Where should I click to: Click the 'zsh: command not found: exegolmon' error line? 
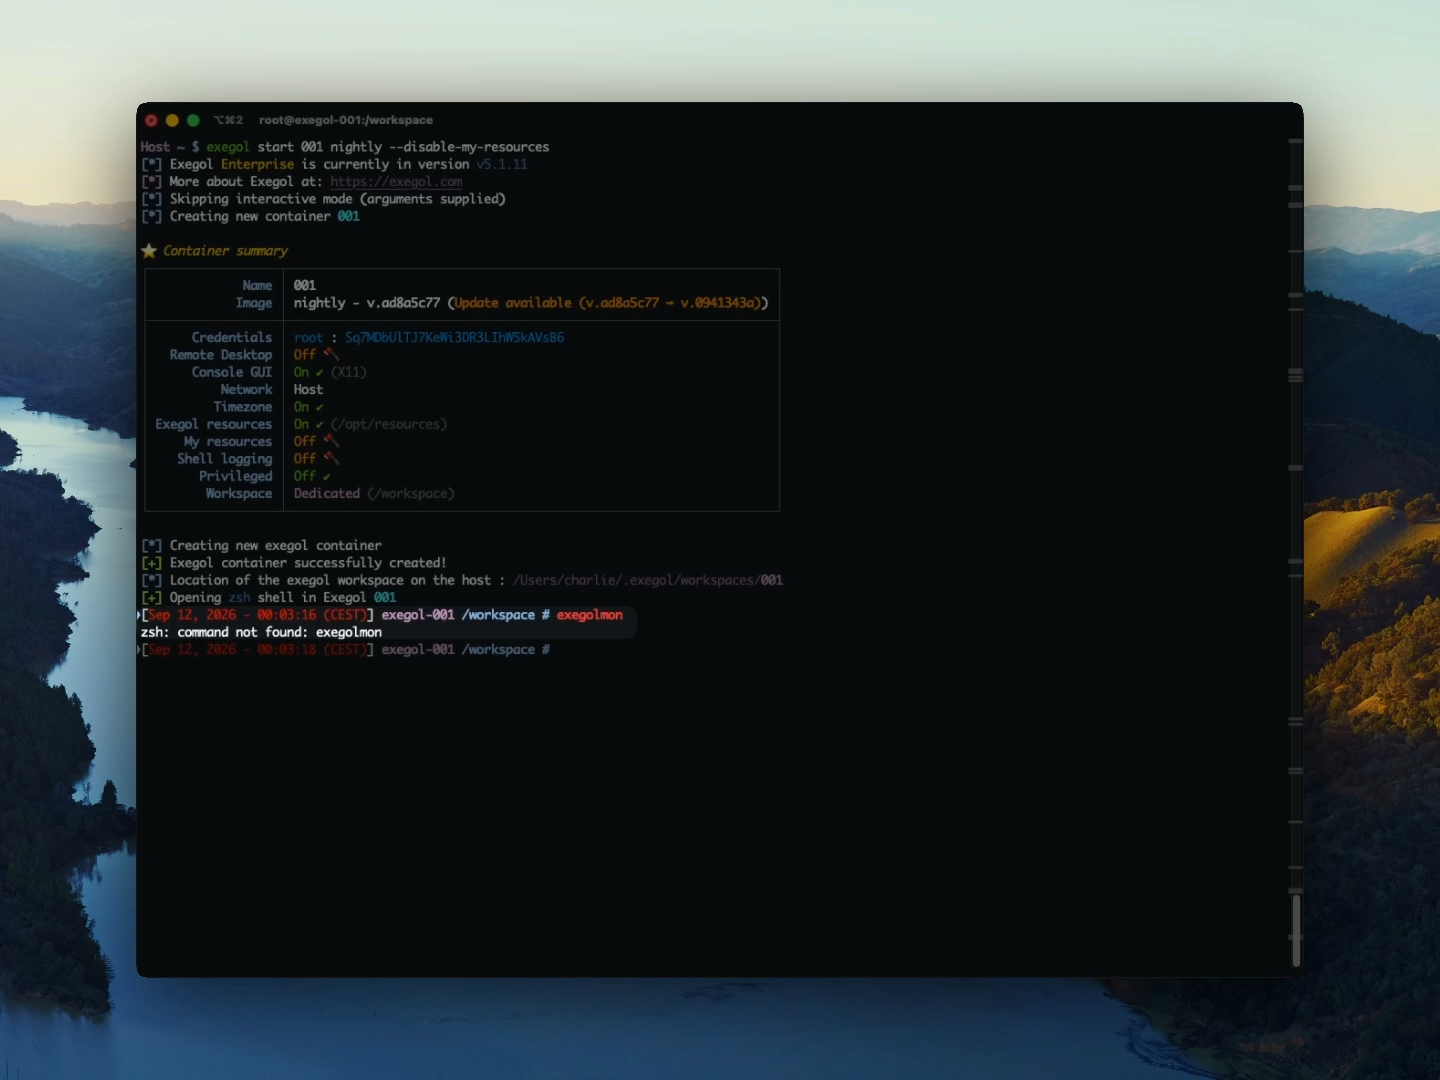[261, 632]
